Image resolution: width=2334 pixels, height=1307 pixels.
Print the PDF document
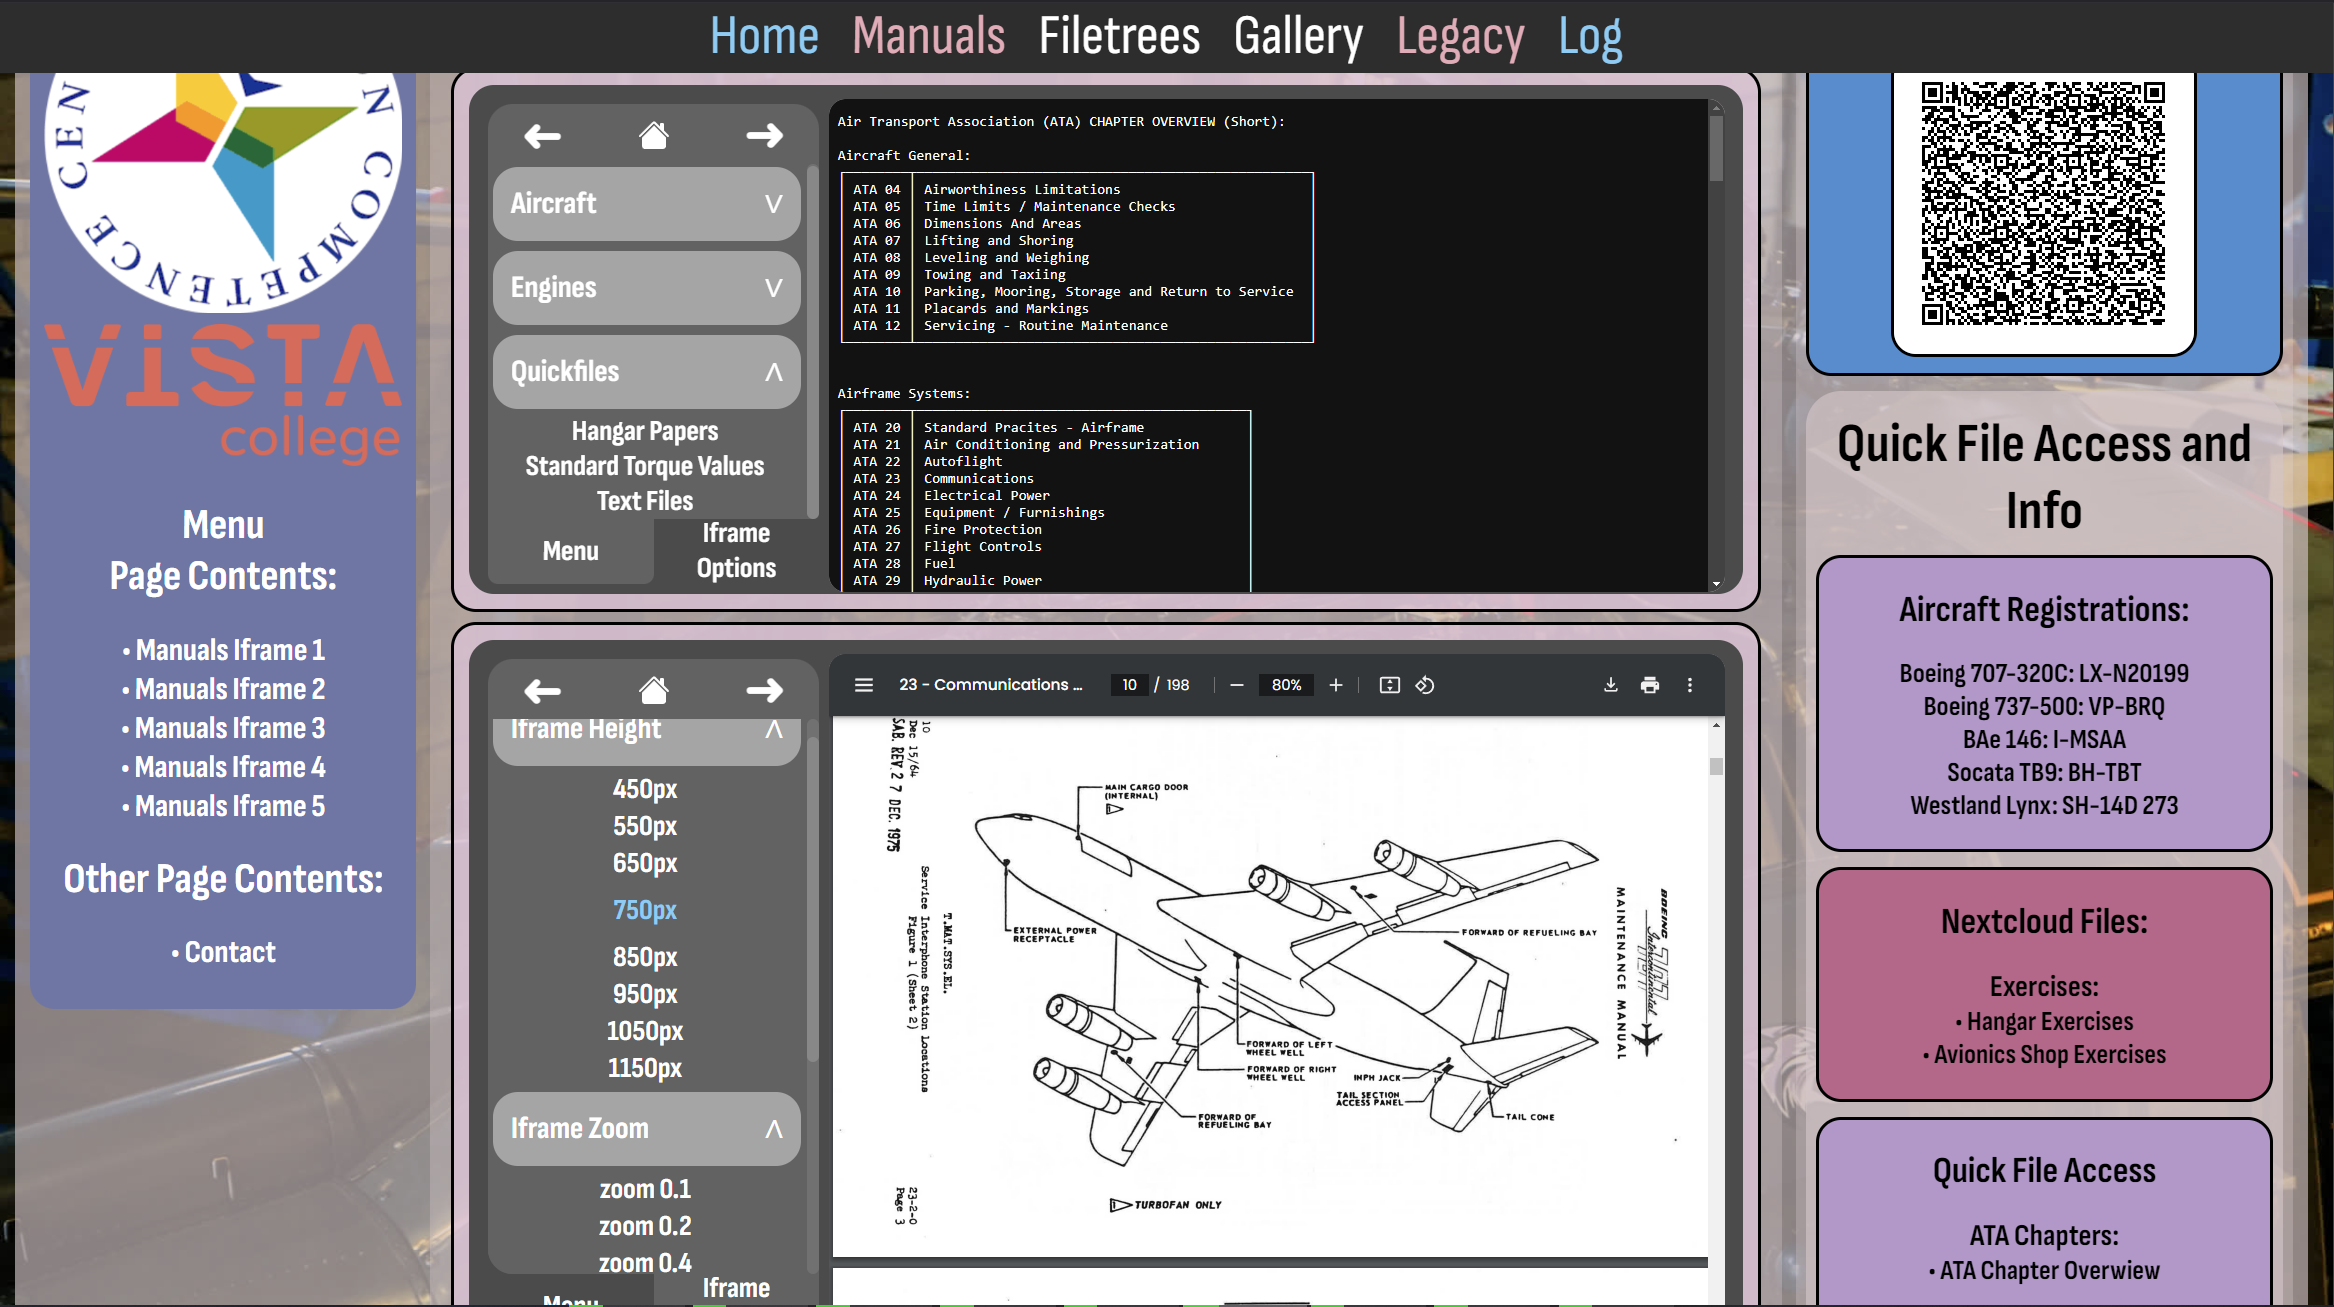[1650, 685]
